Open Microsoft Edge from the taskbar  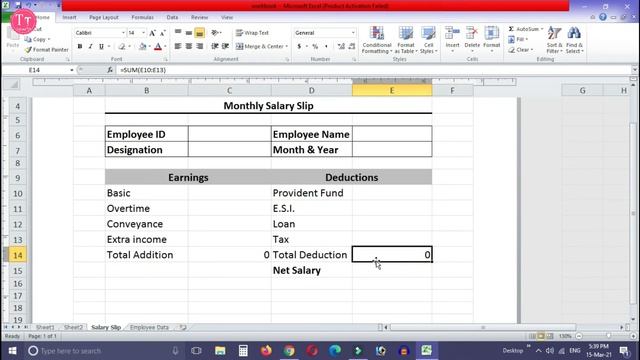point(335,351)
